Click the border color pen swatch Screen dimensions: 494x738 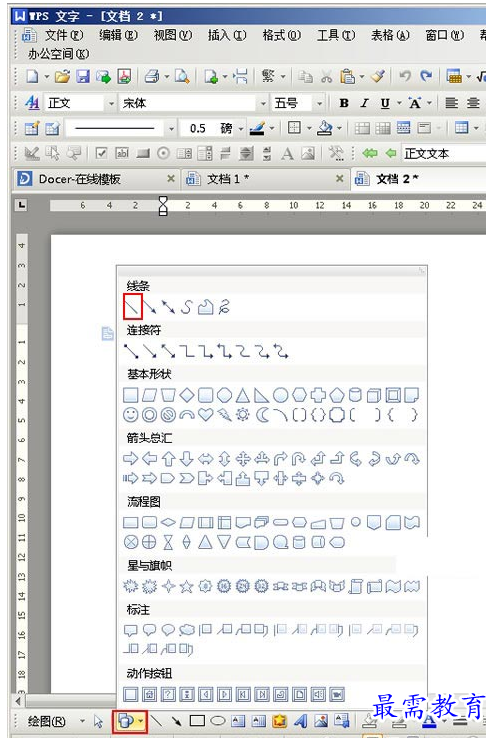(x=257, y=128)
